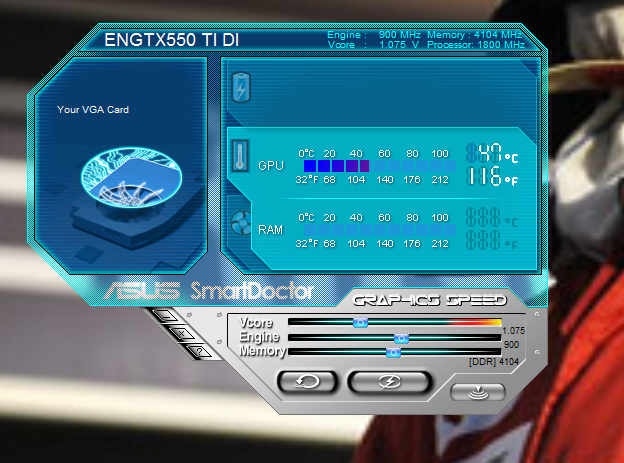Screen dimensions: 624x463
Task: Click the 900 Engine slider value
Action: coord(511,344)
